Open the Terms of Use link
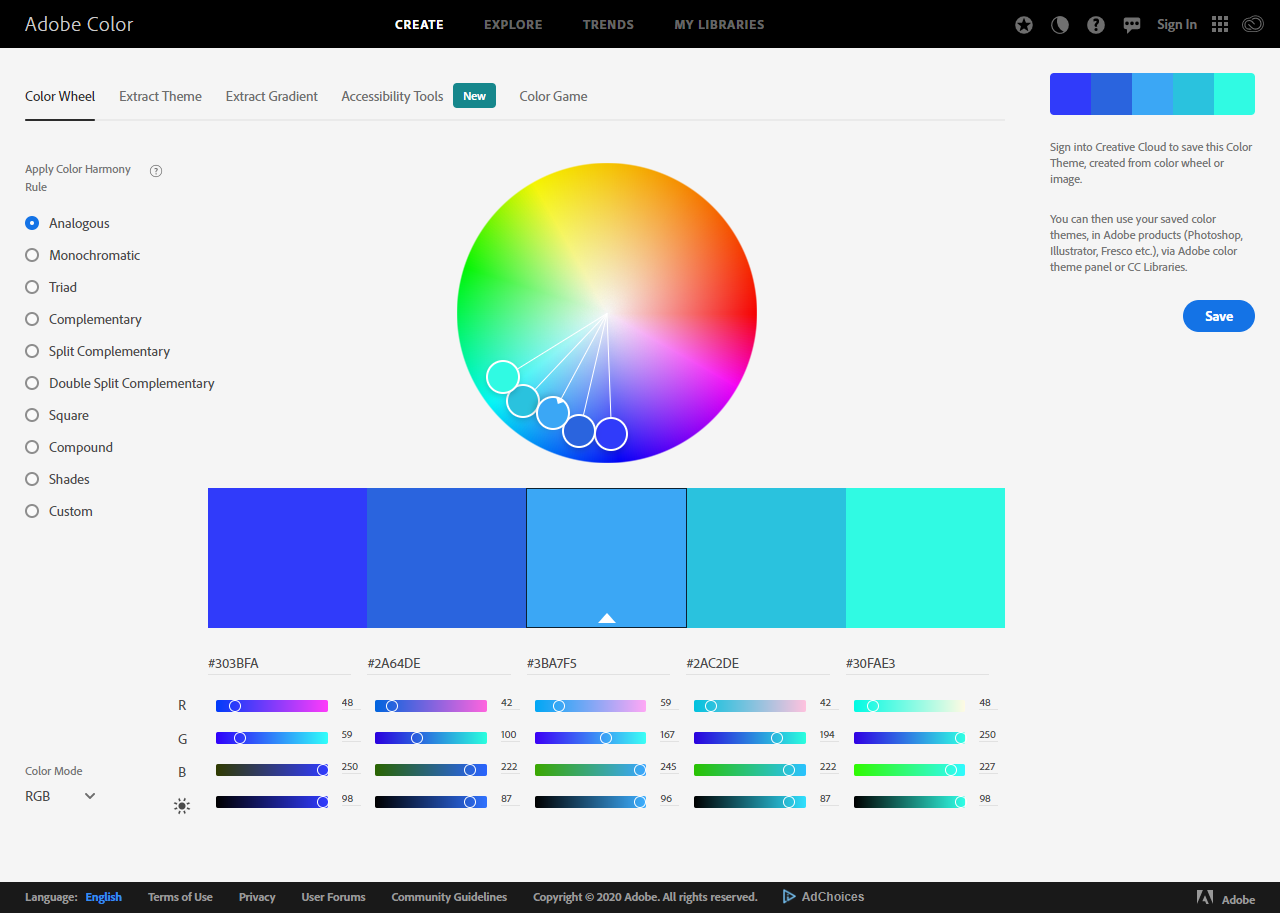This screenshot has width=1280, height=913. (180, 897)
